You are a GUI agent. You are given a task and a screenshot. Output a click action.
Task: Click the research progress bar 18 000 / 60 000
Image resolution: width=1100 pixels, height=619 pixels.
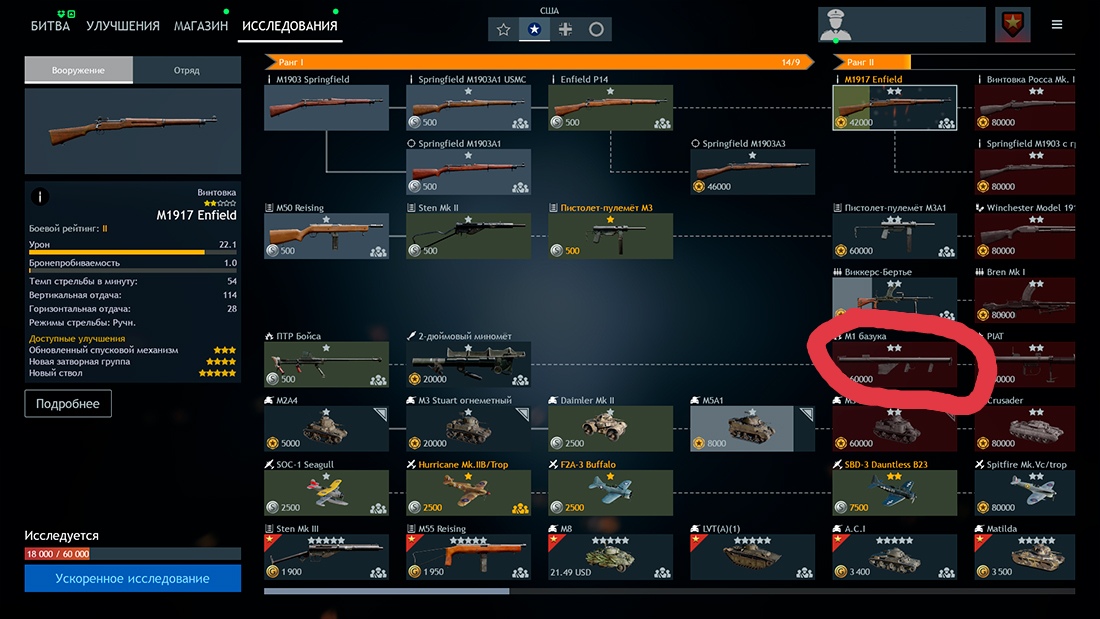tap(133, 554)
